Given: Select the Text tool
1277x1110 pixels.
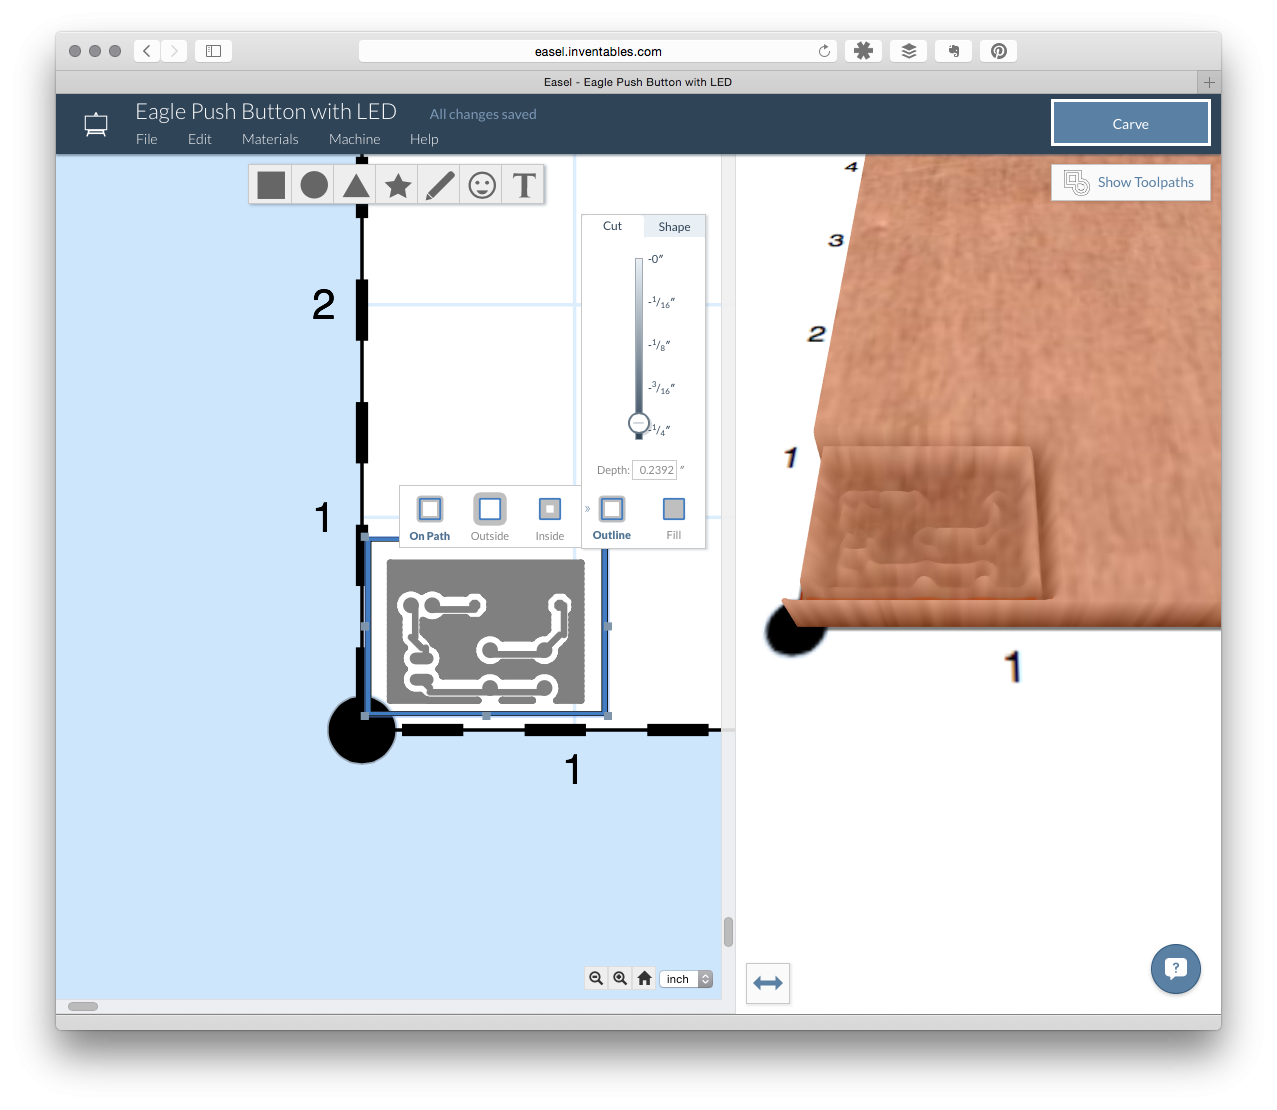Looking at the screenshot, I should (x=524, y=185).
